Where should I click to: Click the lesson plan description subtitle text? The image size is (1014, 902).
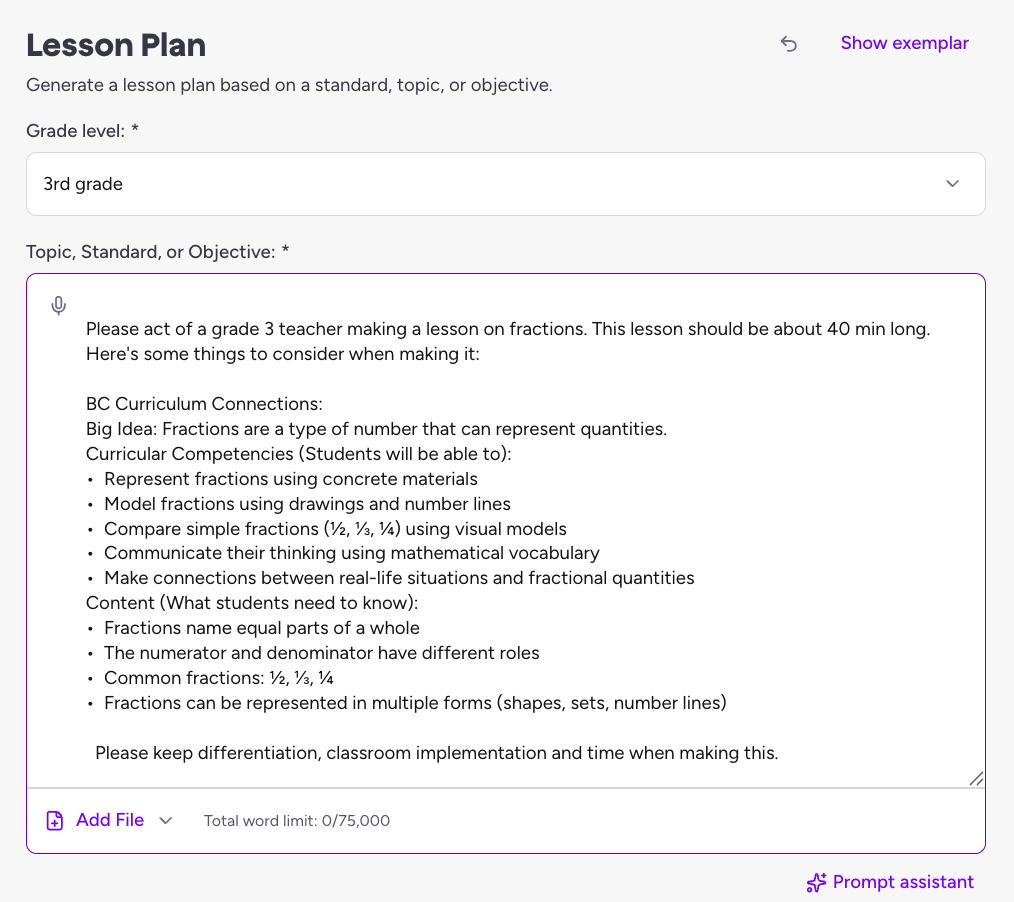tap(289, 85)
